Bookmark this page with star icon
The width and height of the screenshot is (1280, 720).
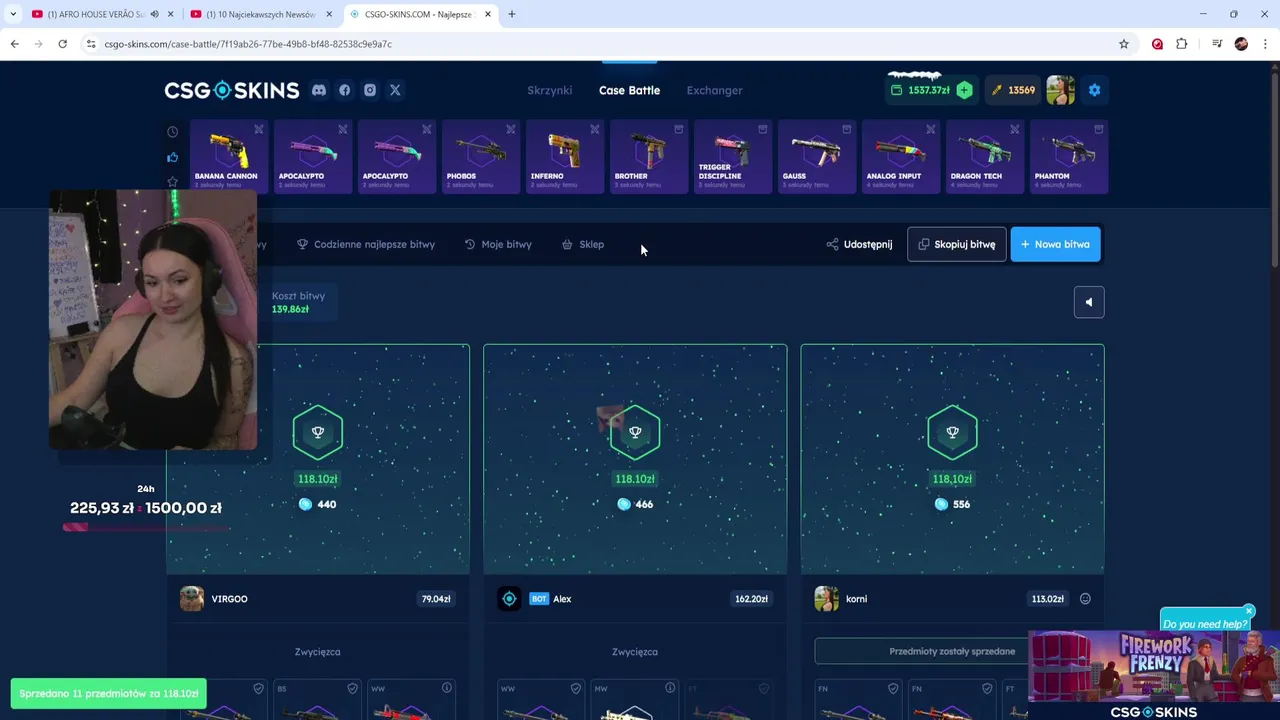[x=1124, y=44]
